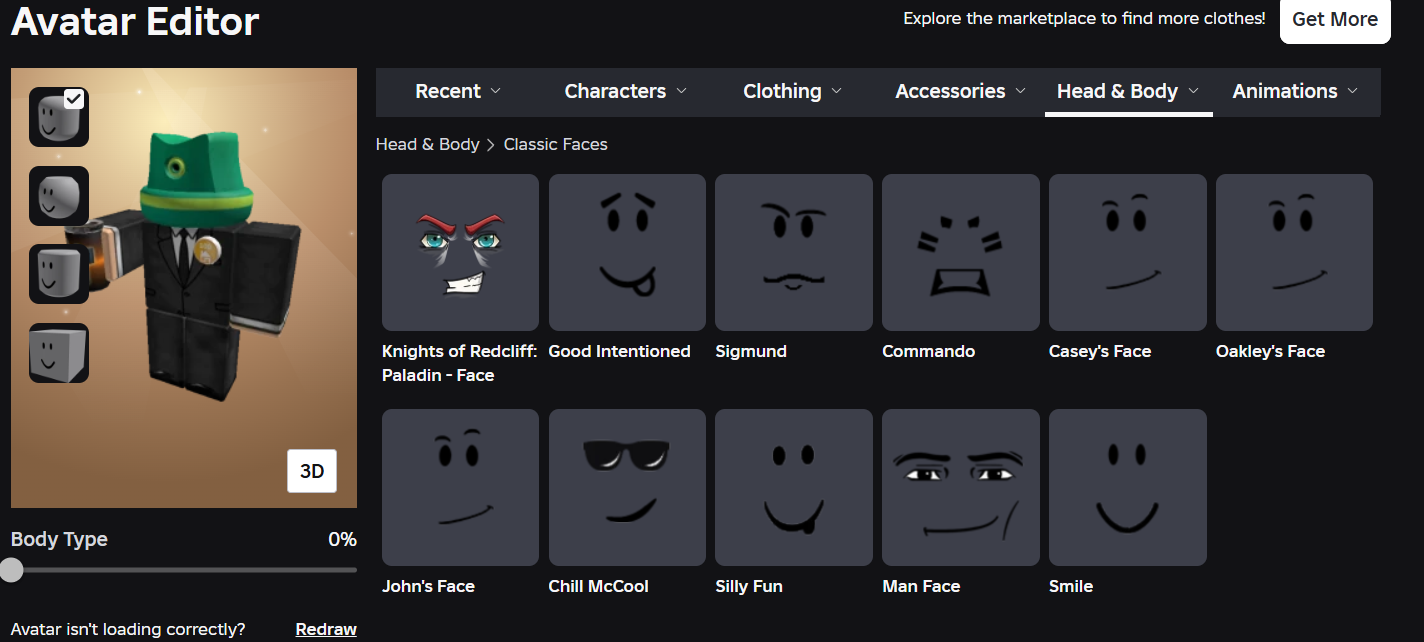
Task: Click the 'Knights of Redcliff: Paladin - Face' label
Action: [x=460, y=363]
